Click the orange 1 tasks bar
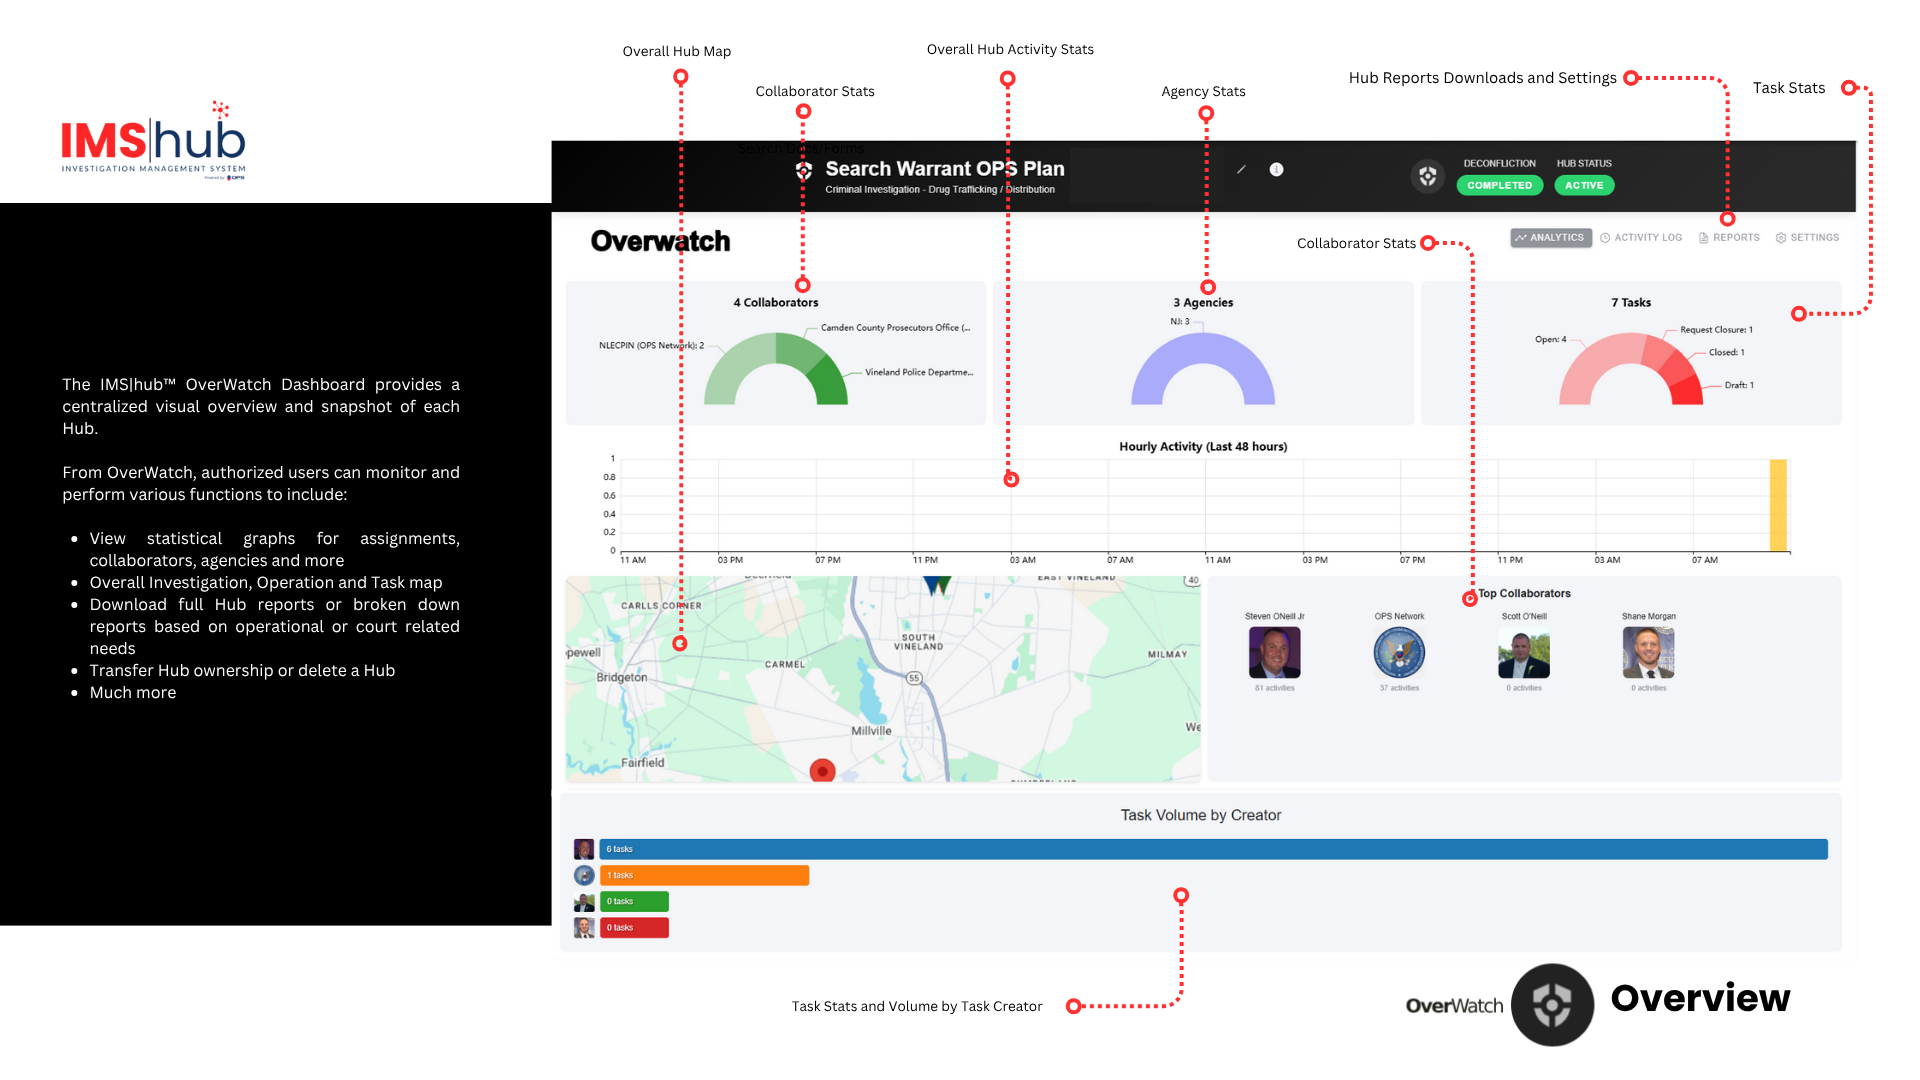Viewport: 1920px width, 1080px height. point(704,875)
